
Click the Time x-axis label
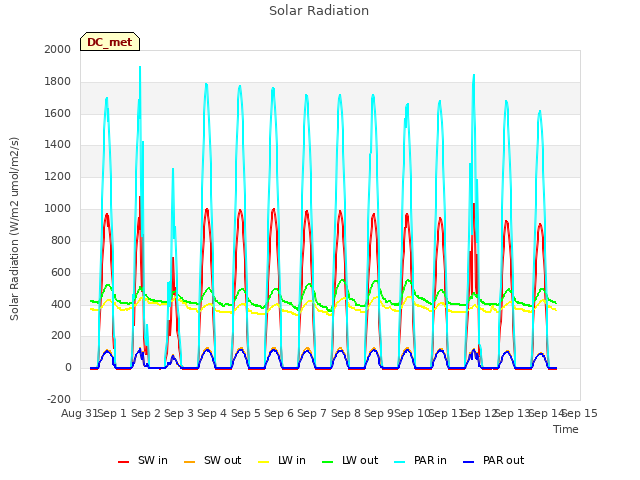click(x=566, y=429)
